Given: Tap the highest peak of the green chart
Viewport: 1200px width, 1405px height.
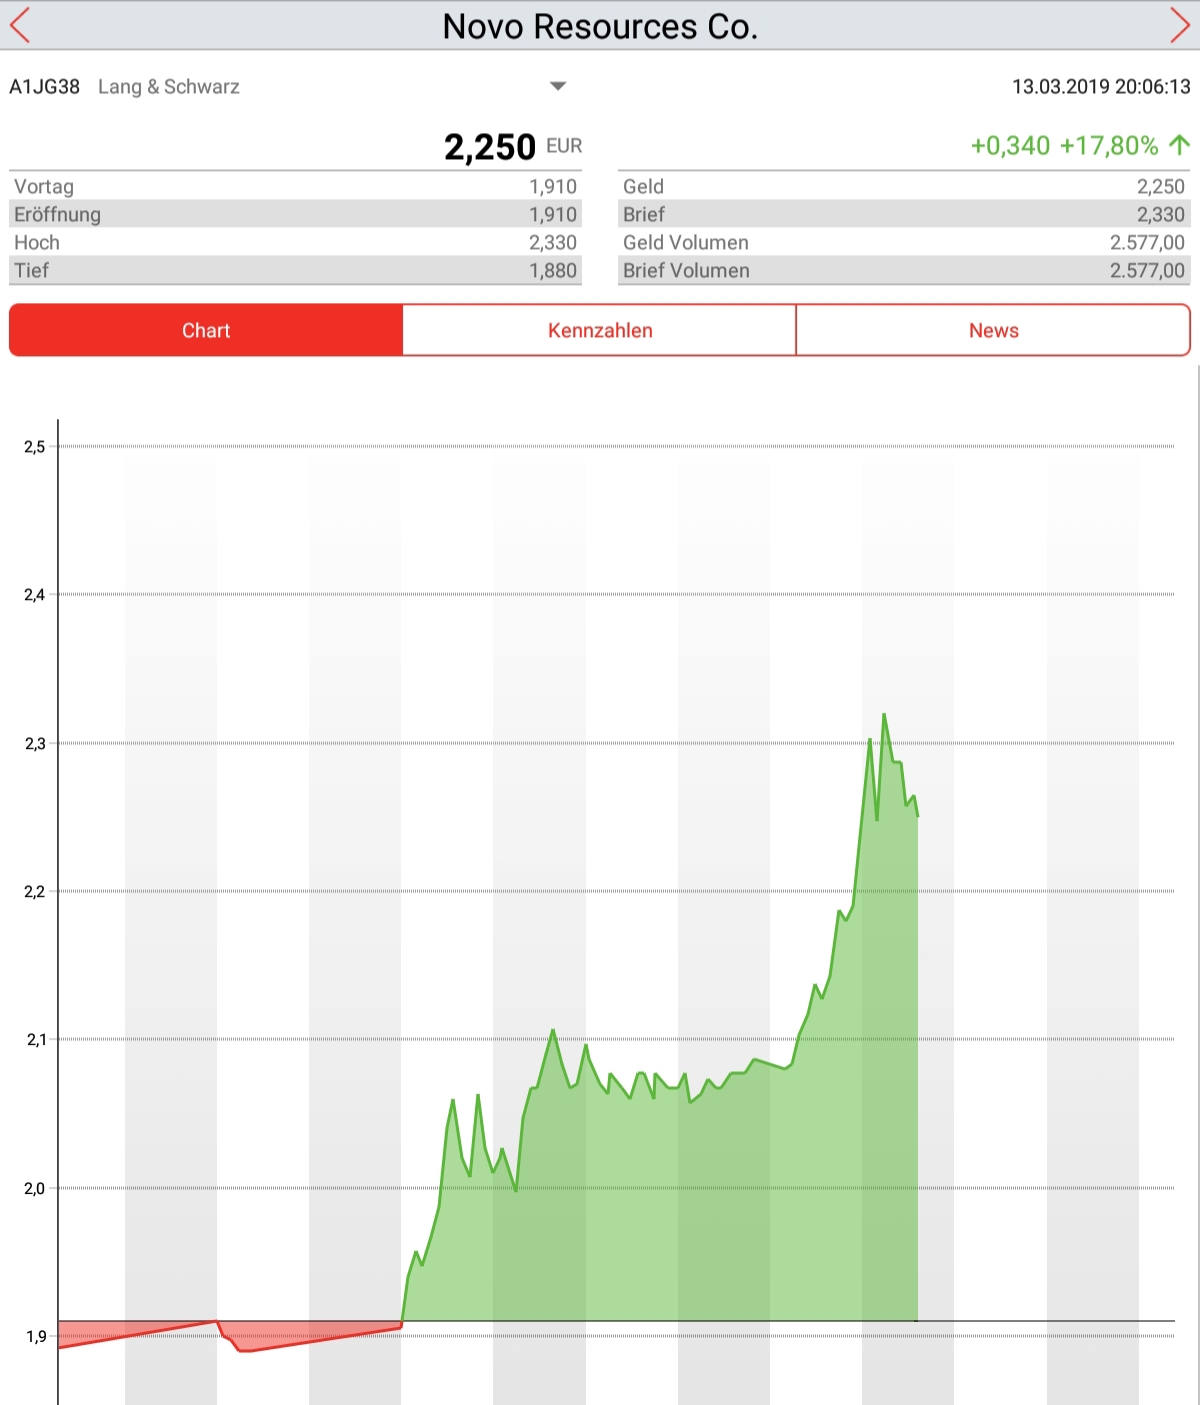Looking at the screenshot, I should pos(884,716).
